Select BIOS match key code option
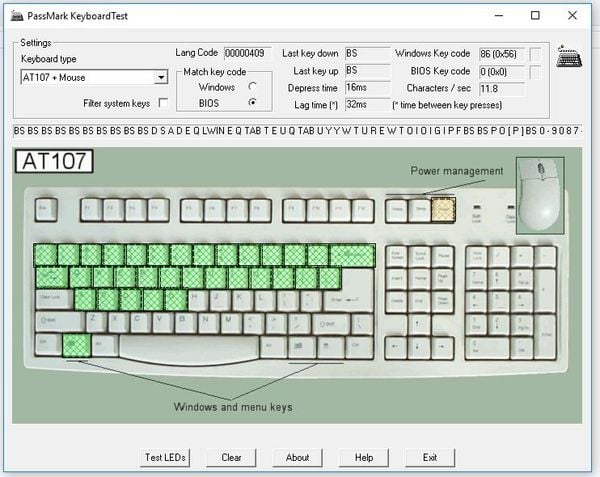The width and height of the screenshot is (600, 477). (252, 103)
